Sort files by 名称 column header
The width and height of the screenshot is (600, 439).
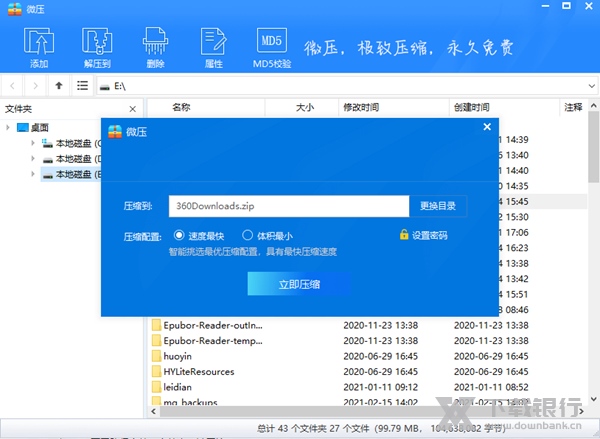click(x=181, y=106)
